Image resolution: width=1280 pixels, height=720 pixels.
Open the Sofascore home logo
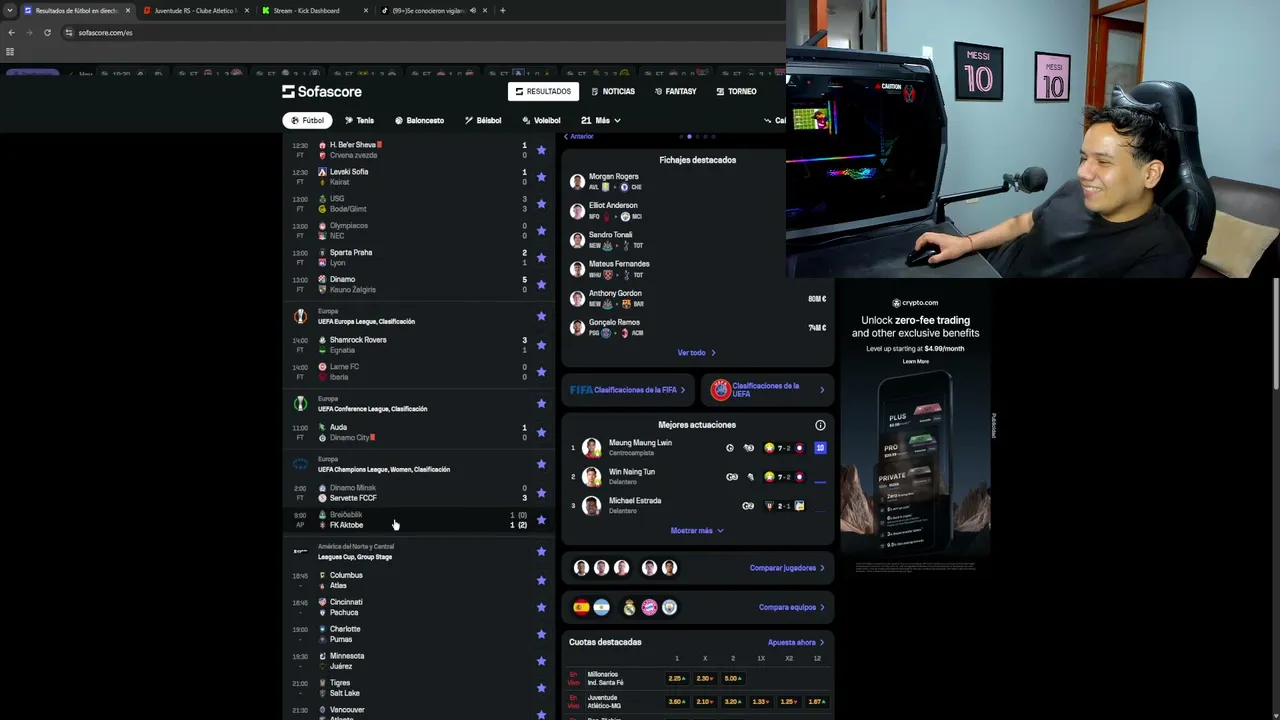322,91
